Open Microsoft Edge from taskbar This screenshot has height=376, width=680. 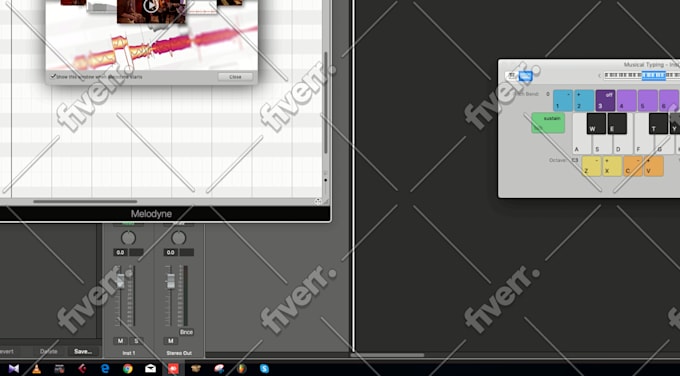[x=105, y=369]
